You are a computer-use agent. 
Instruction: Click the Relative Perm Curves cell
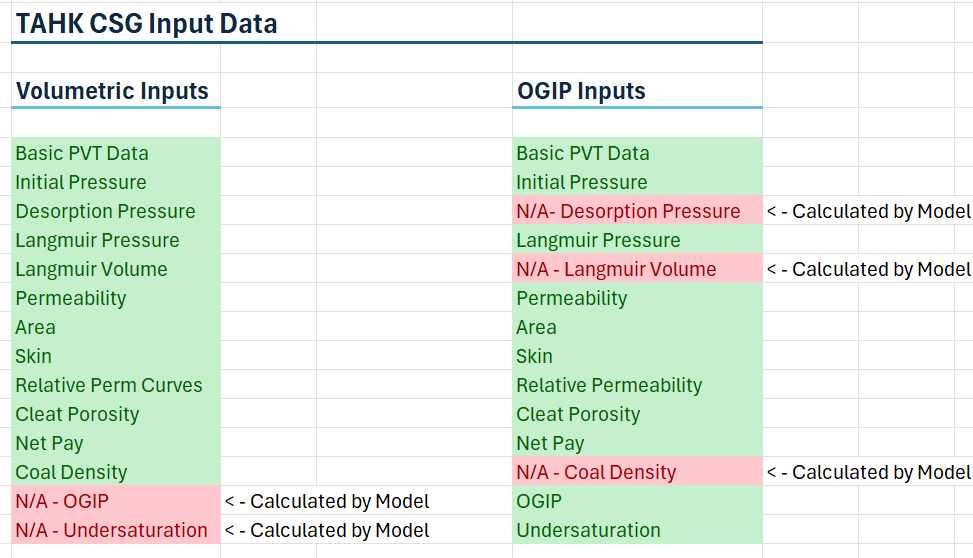tap(108, 385)
